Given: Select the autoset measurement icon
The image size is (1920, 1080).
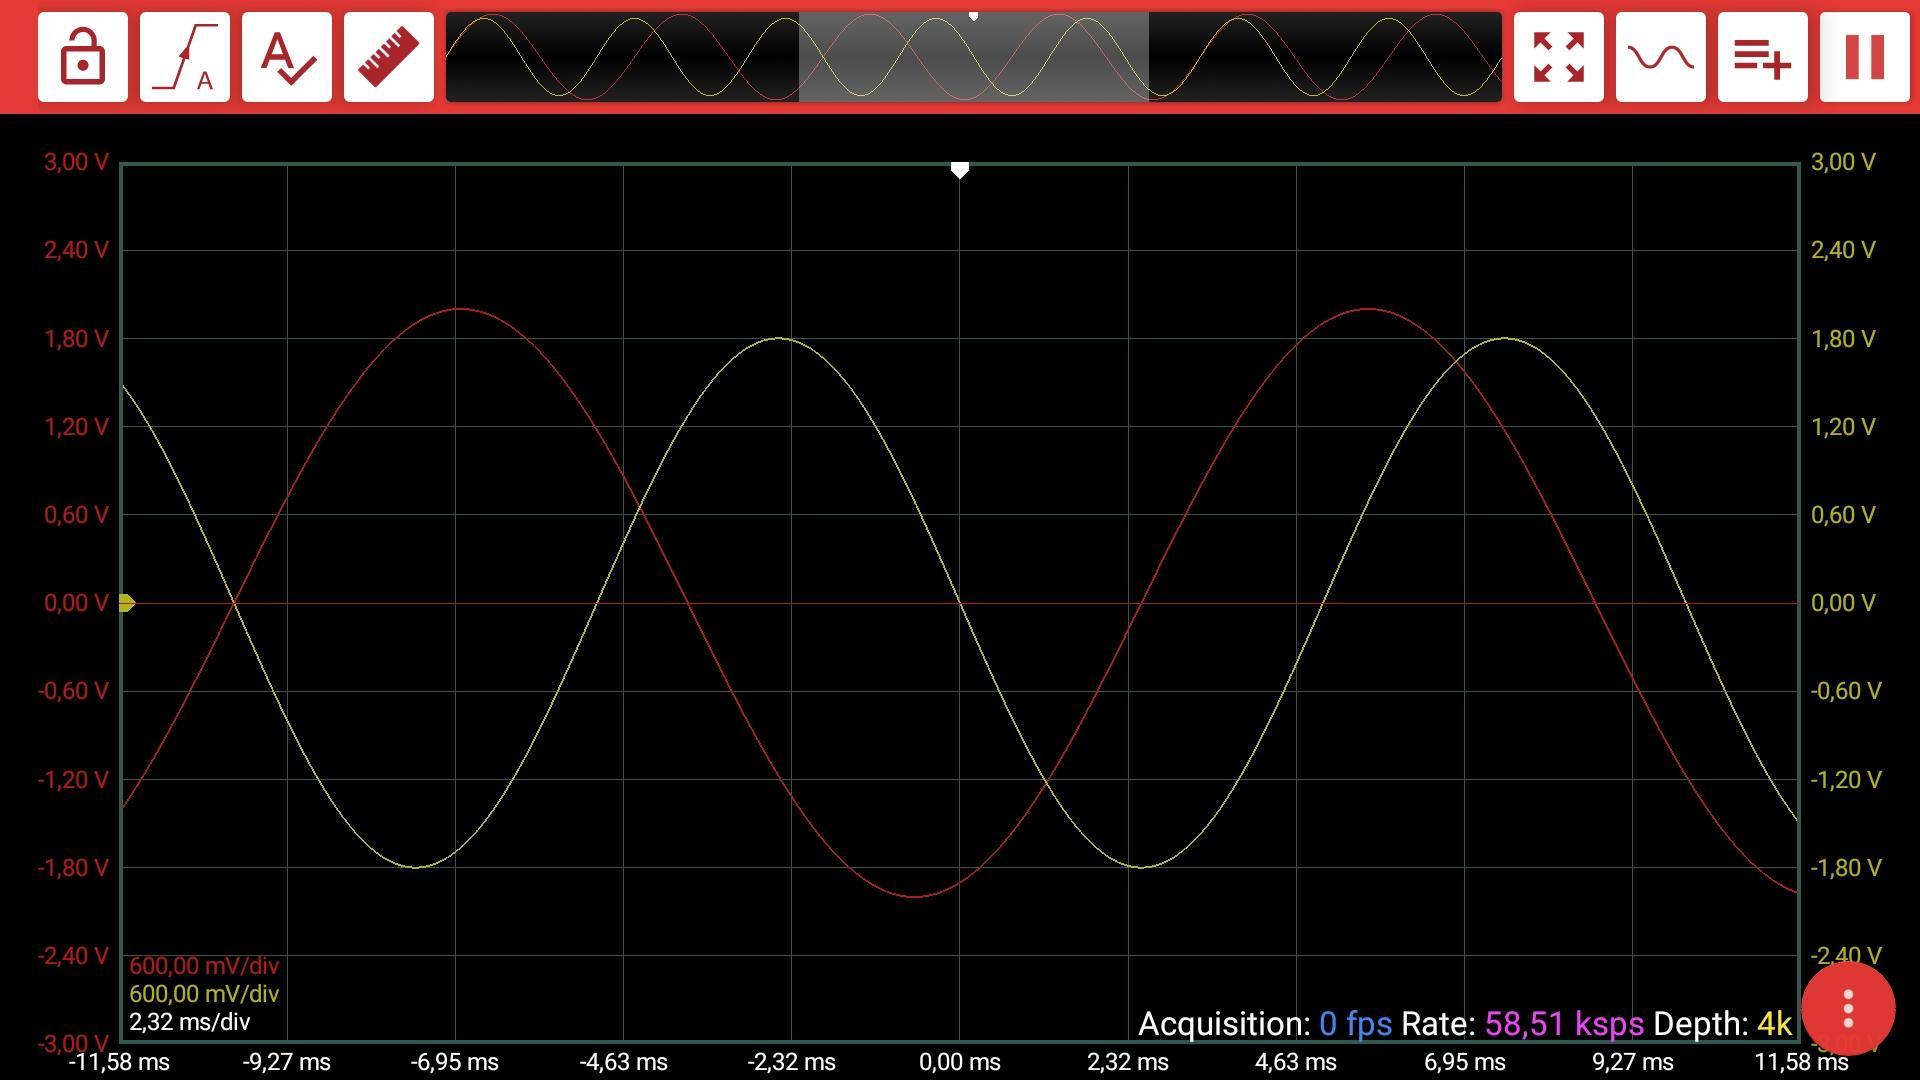Looking at the screenshot, I should click(287, 57).
